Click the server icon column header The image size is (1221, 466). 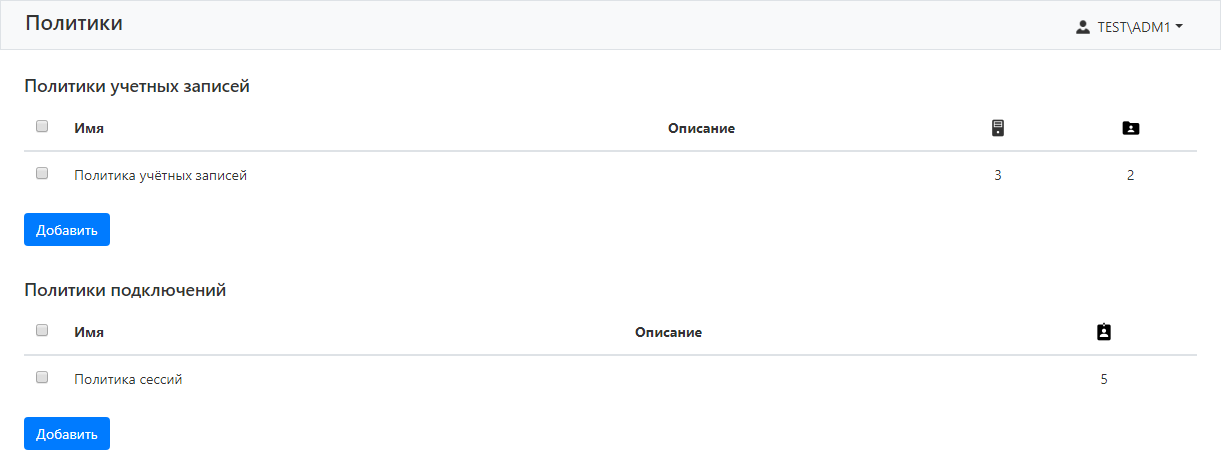pos(997,128)
